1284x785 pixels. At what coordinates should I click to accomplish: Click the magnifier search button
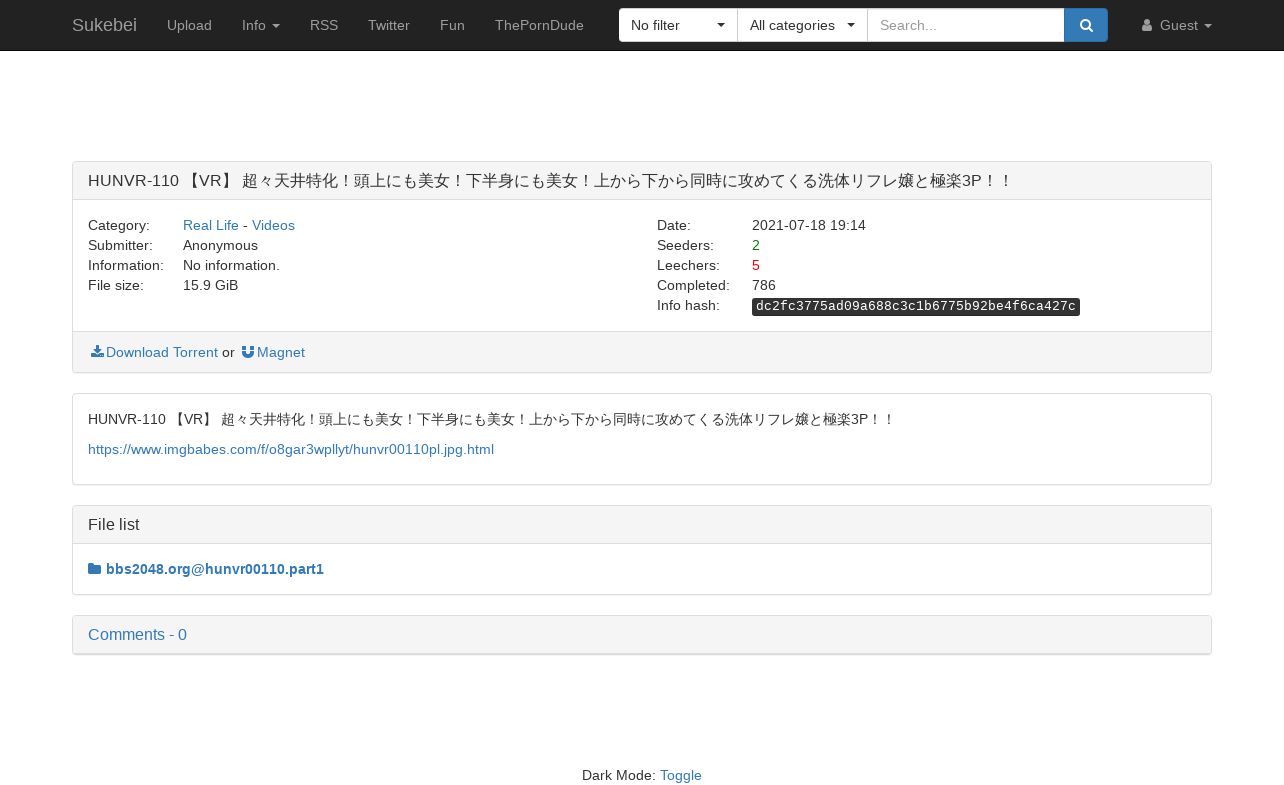[1086, 25]
